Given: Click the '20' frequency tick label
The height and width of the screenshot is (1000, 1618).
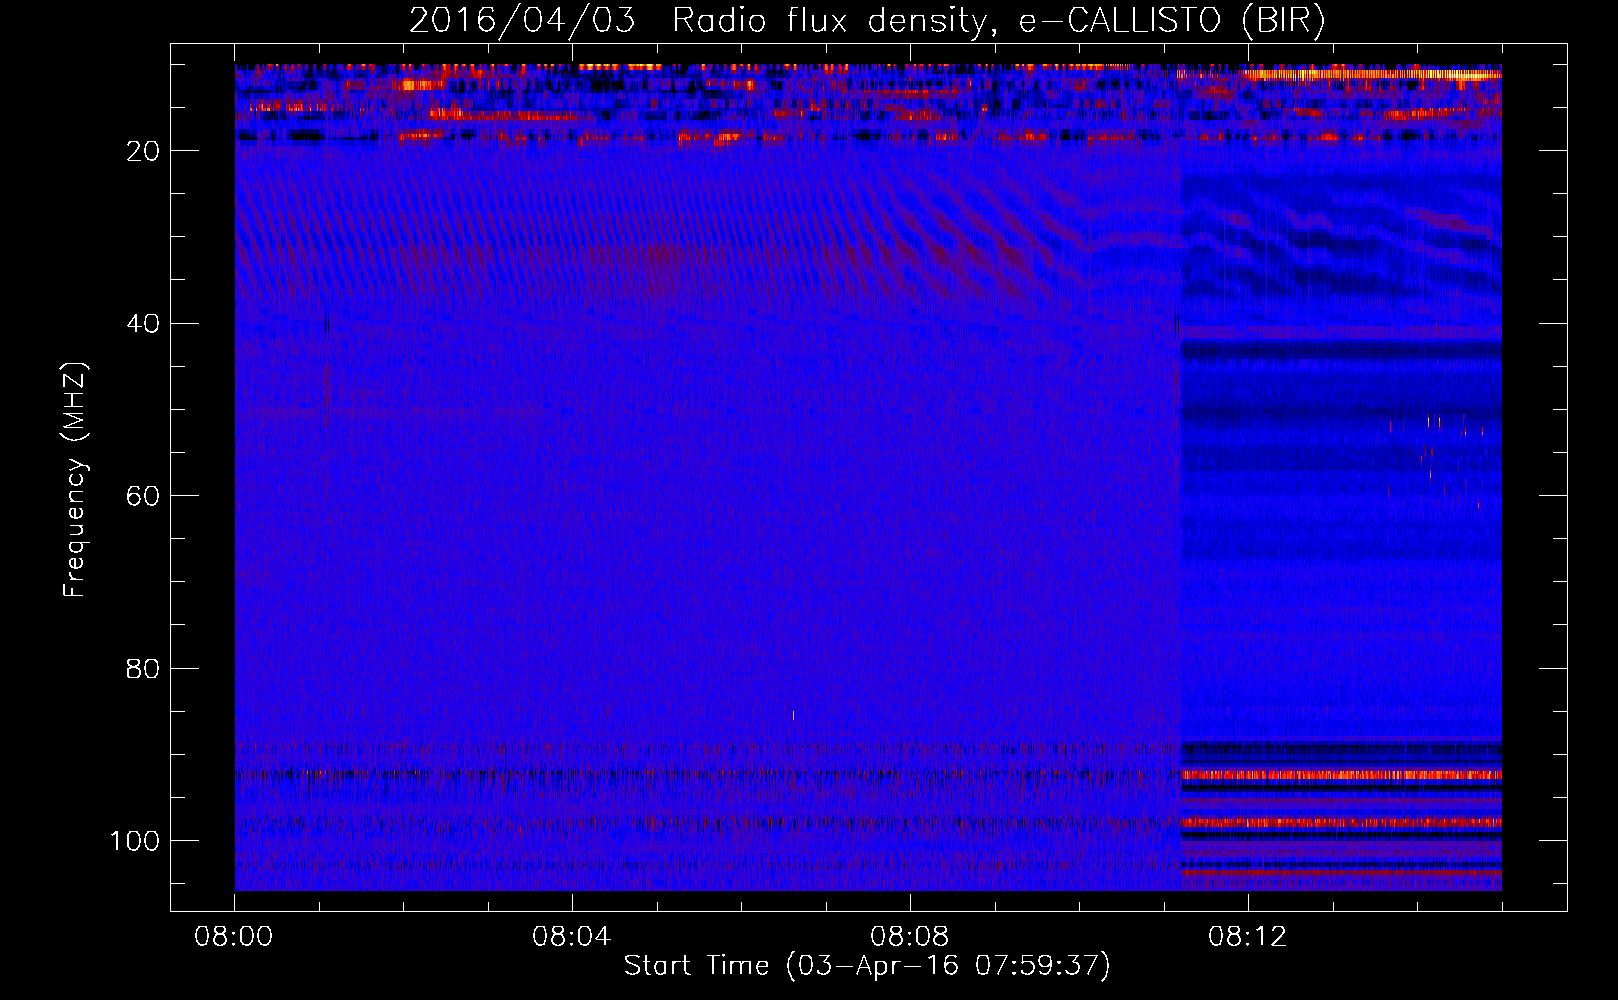Looking at the screenshot, I should pyautogui.click(x=143, y=151).
